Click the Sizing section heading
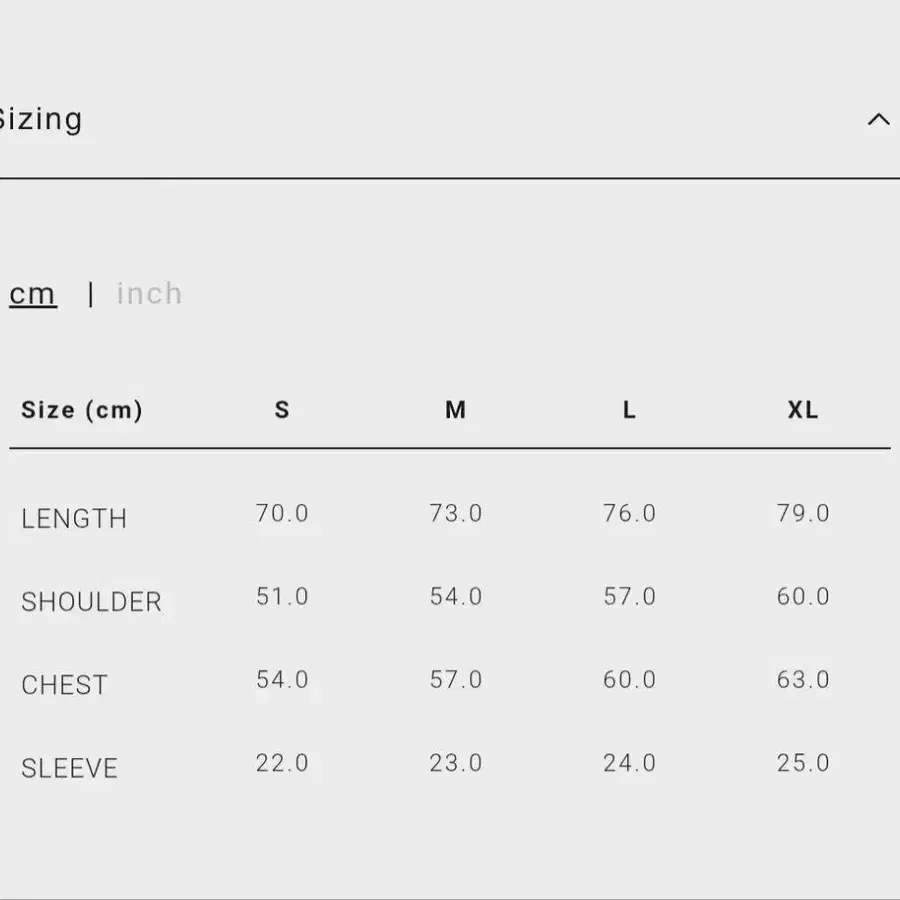This screenshot has height=900, width=900. [41, 119]
